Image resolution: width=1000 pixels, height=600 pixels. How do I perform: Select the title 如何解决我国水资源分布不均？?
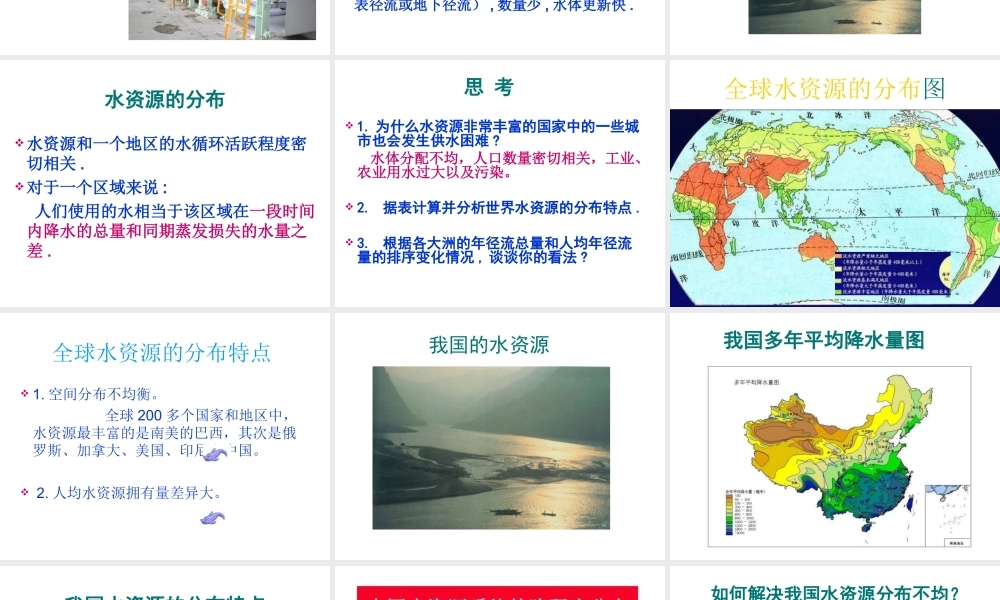[x=835, y=592]
